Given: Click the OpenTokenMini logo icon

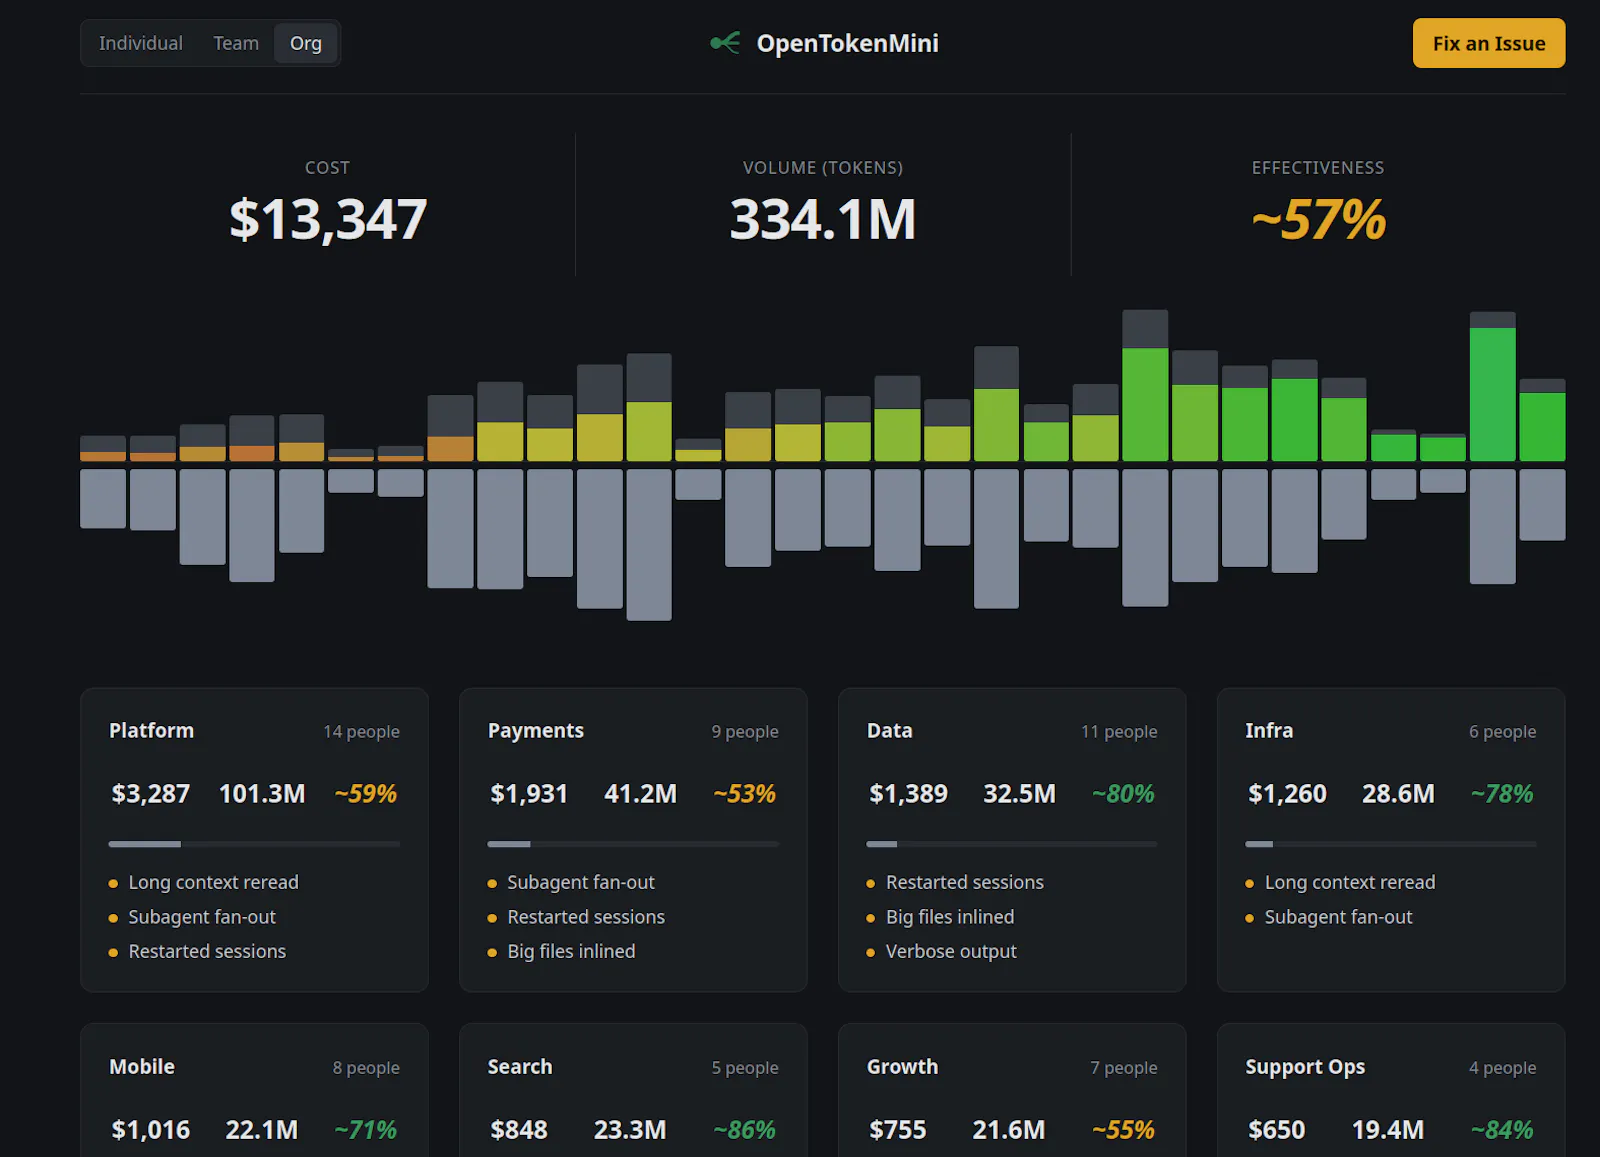Looking at the screenshot, I should (x=725, y=43).
